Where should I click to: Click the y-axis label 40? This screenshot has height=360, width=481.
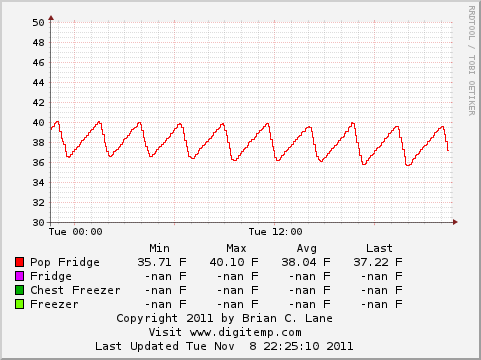38,123
